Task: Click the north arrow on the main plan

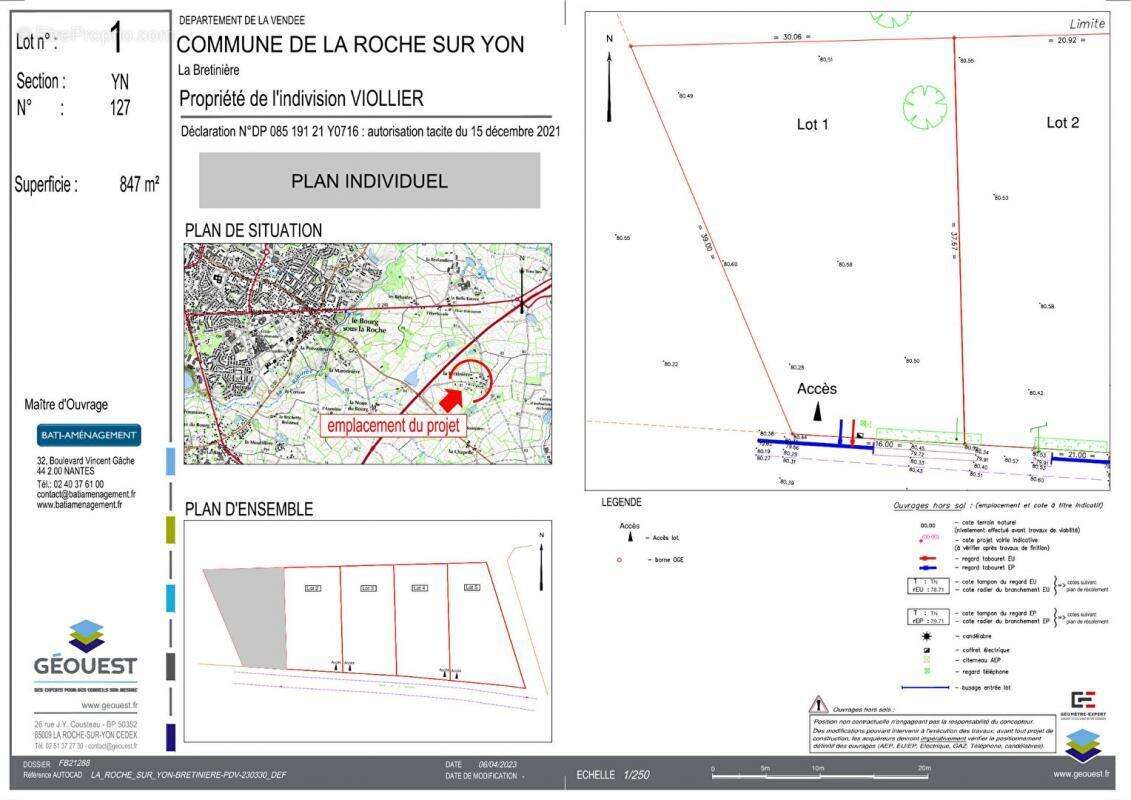Action: pos(609,78)
